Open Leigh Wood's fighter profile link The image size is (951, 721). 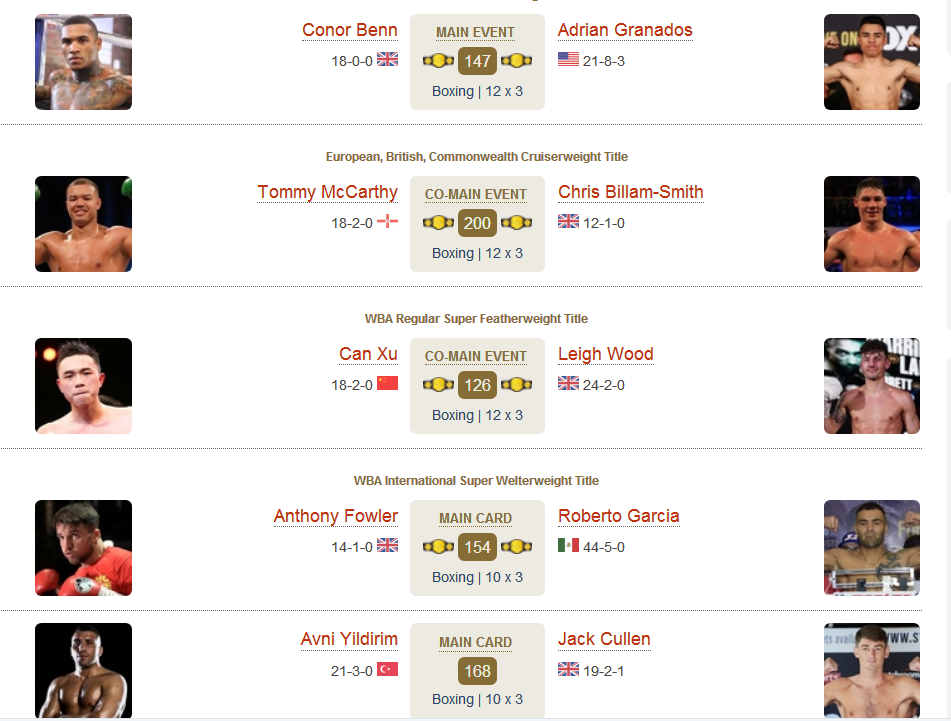click(x=606, y=354)
